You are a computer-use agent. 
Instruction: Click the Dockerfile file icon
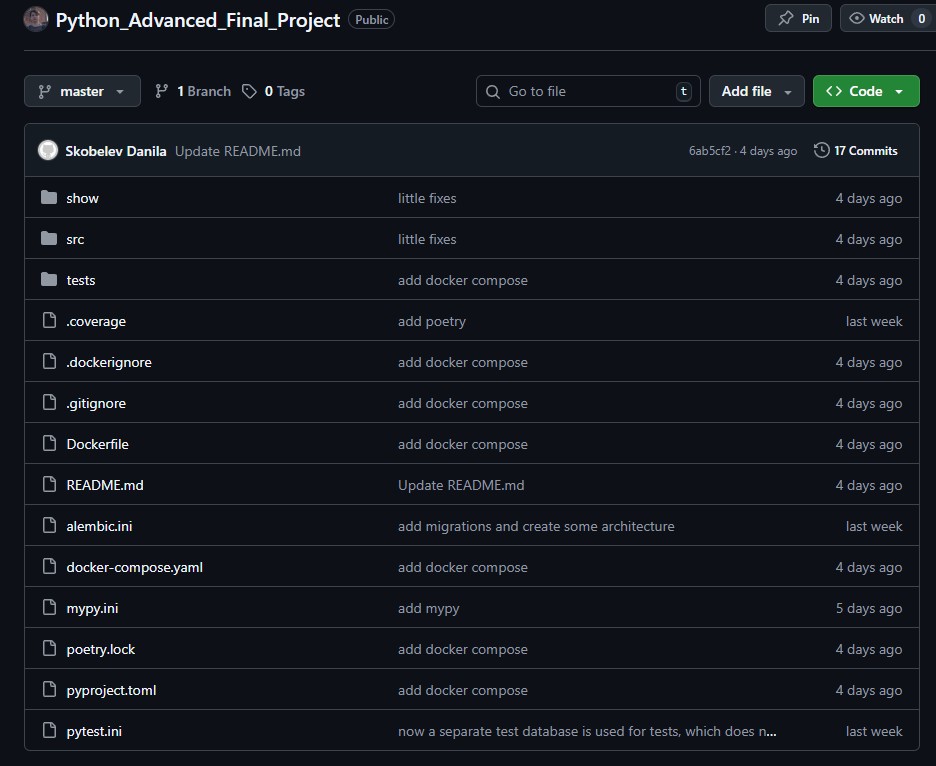49,444
